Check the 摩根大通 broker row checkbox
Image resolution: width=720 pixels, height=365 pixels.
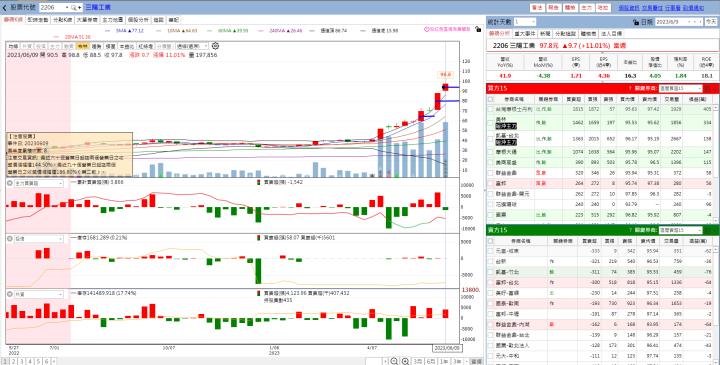click(x=491, y=151)
